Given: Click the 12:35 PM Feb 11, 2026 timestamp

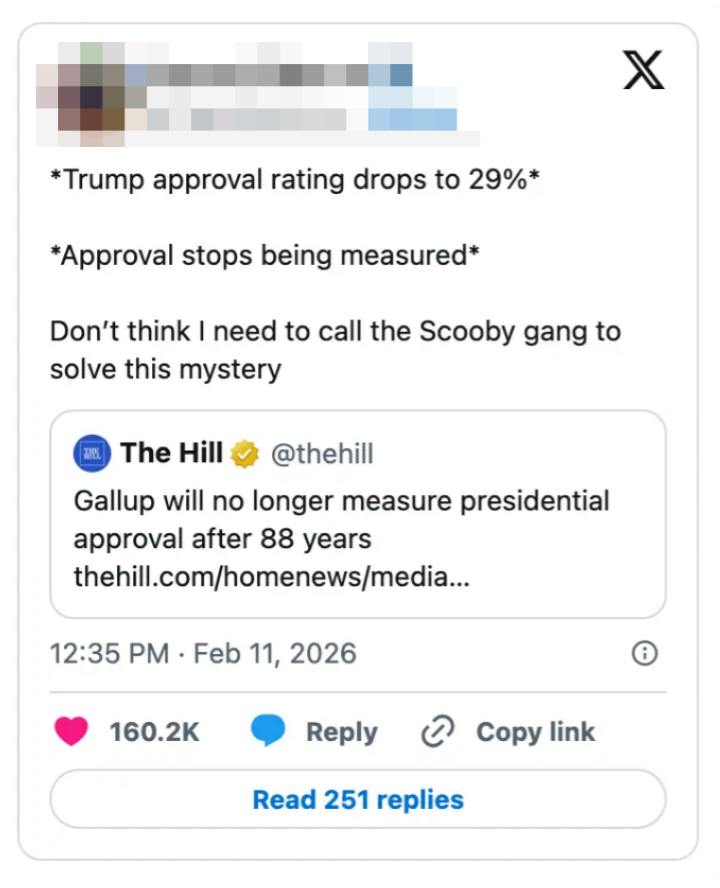Looking at the screenshot, I should click(203, 654).
